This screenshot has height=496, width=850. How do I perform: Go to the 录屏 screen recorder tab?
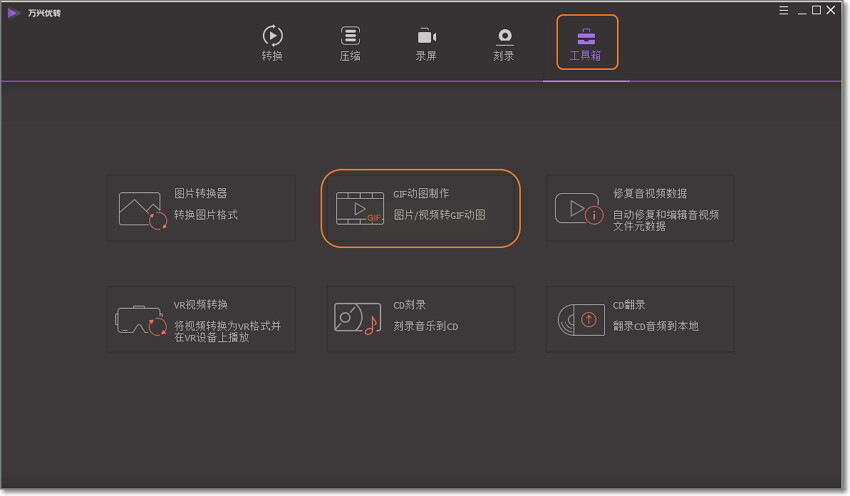pos(426,43)
